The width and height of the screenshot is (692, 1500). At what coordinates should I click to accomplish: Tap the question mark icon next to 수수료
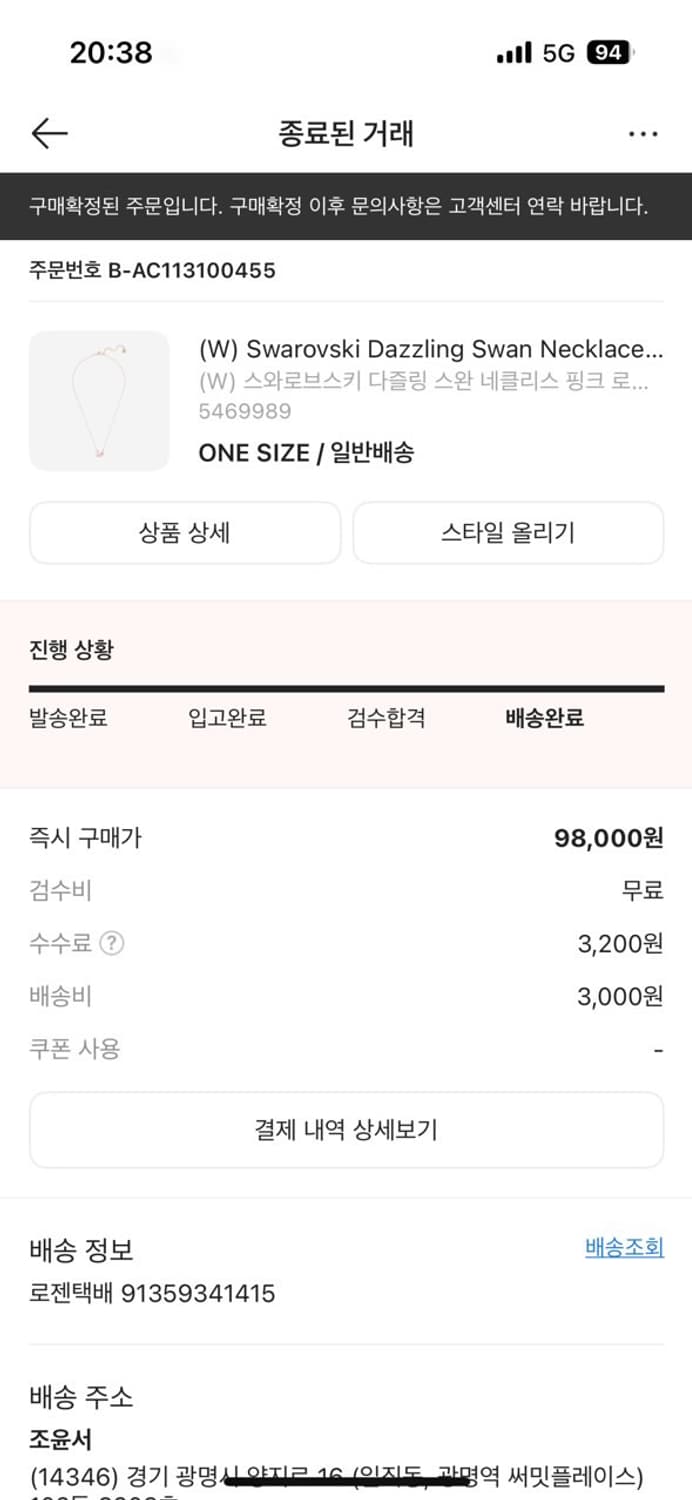tap(113, 943)
